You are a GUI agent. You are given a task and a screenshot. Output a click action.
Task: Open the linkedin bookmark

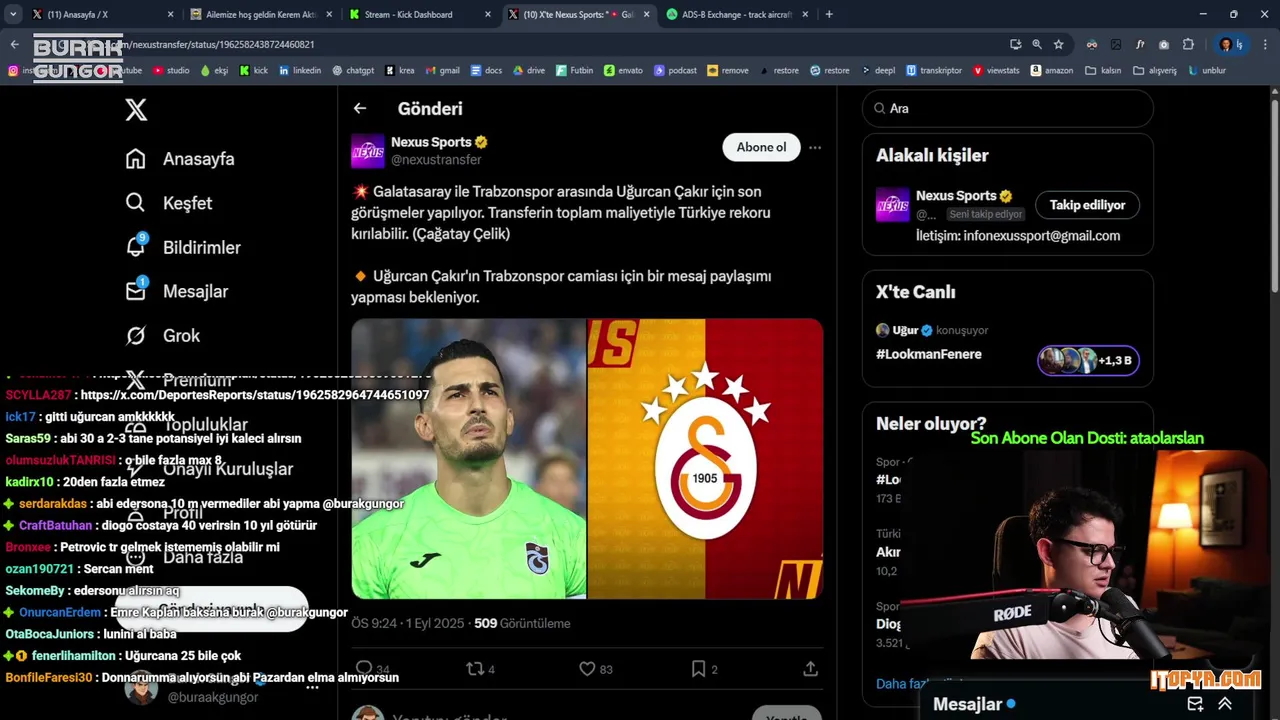[x=300, y=71]
